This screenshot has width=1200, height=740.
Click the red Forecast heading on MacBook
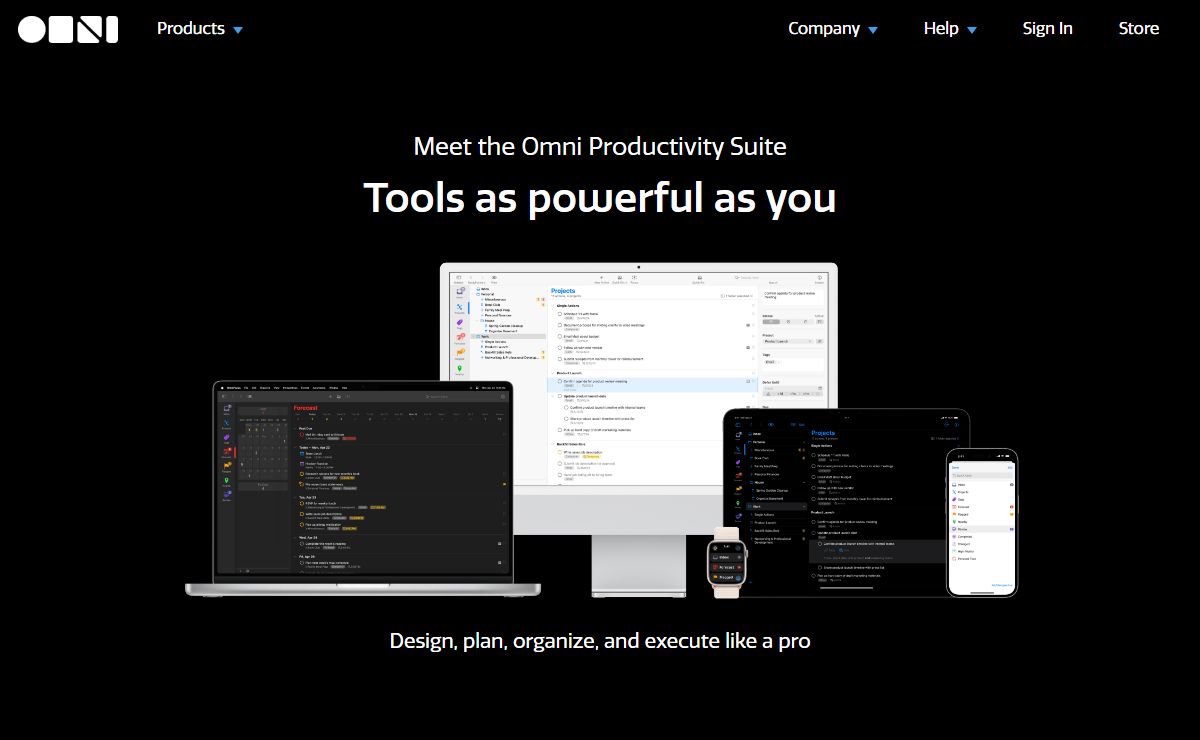306,408
